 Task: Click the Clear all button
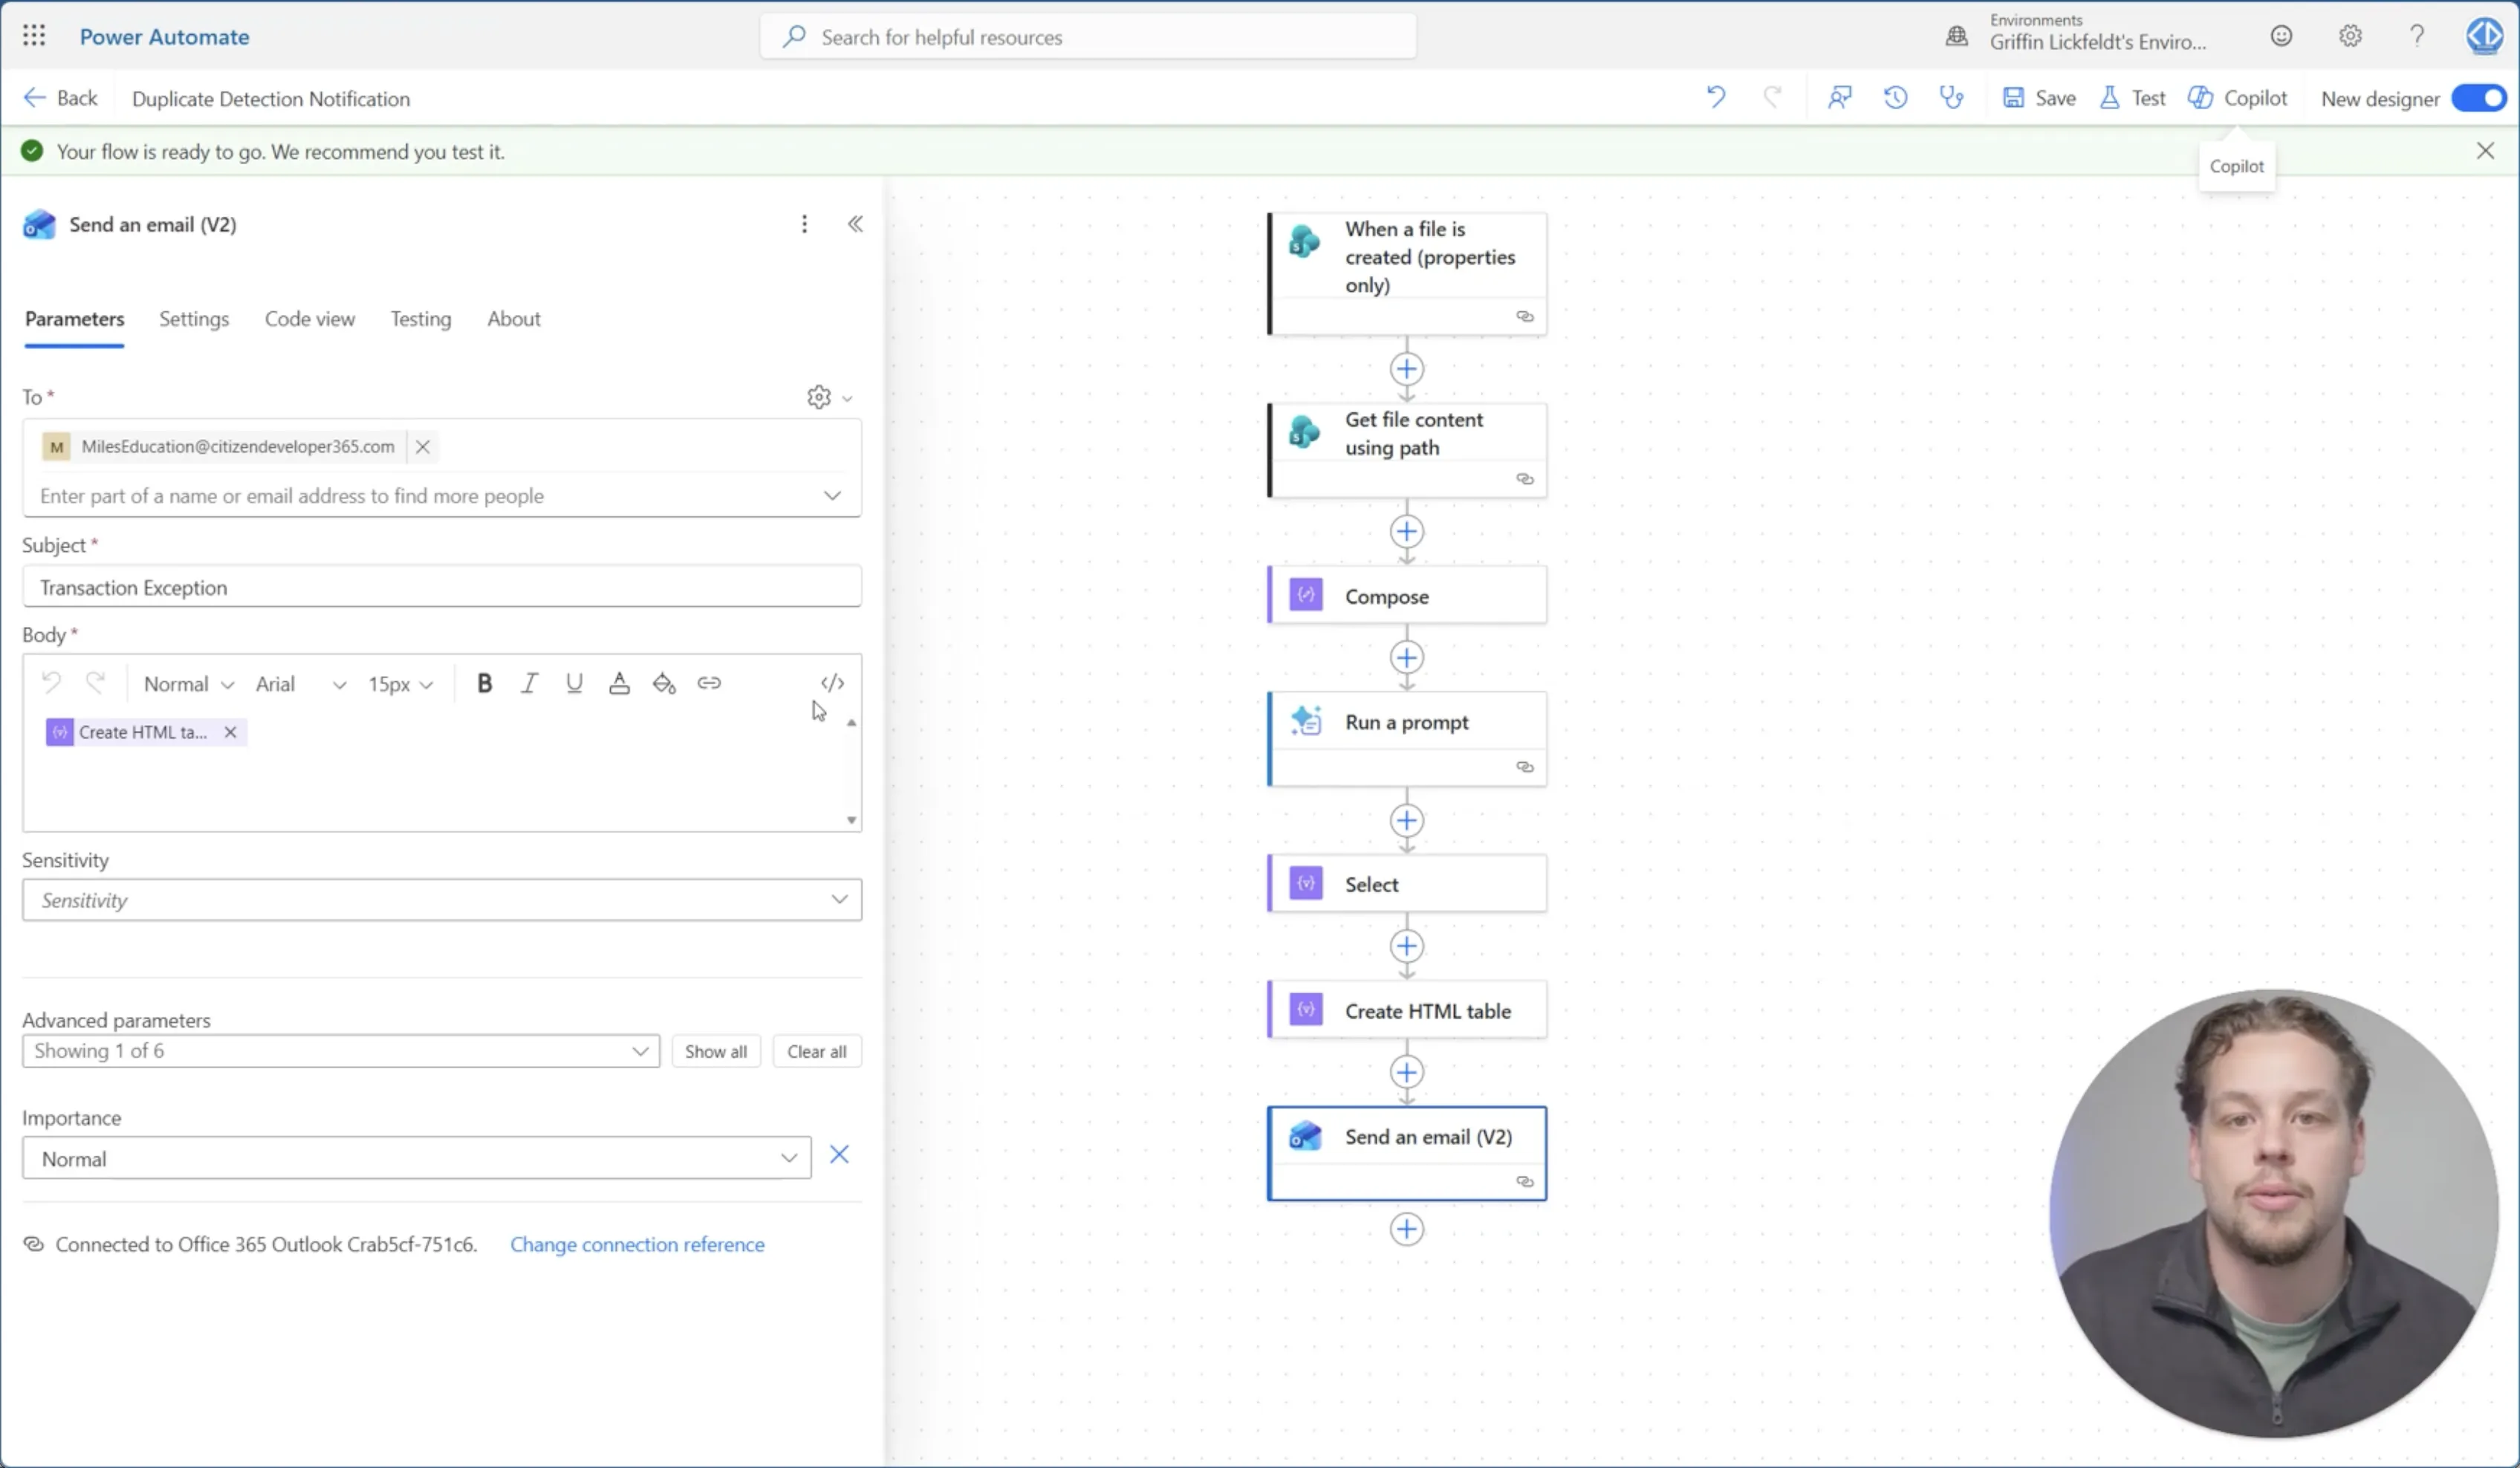tap(816, 1051)
